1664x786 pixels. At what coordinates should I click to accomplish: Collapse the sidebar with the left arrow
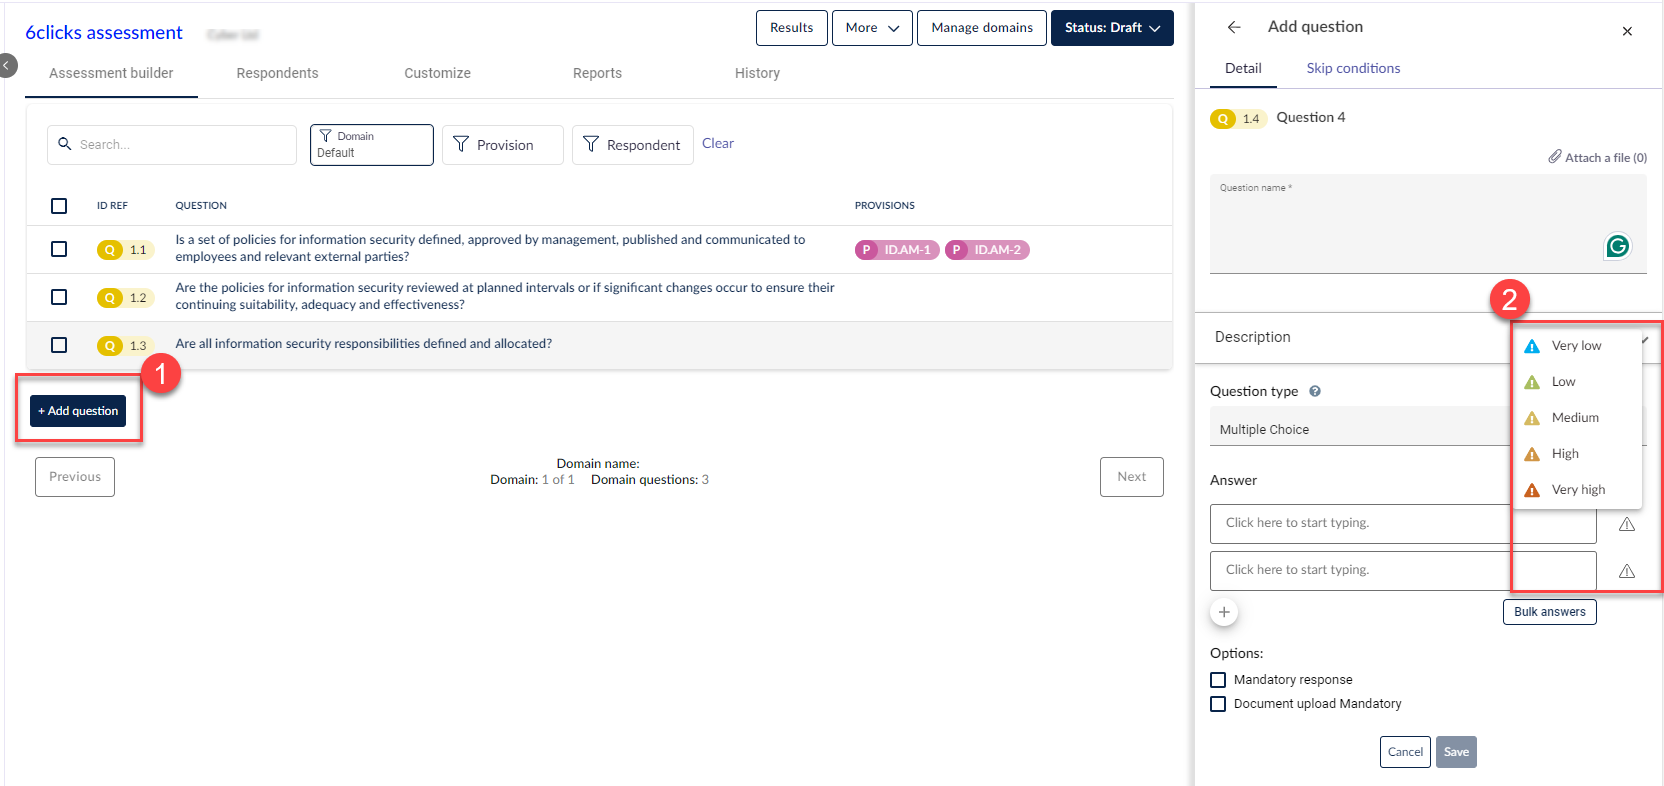(8, 66)
